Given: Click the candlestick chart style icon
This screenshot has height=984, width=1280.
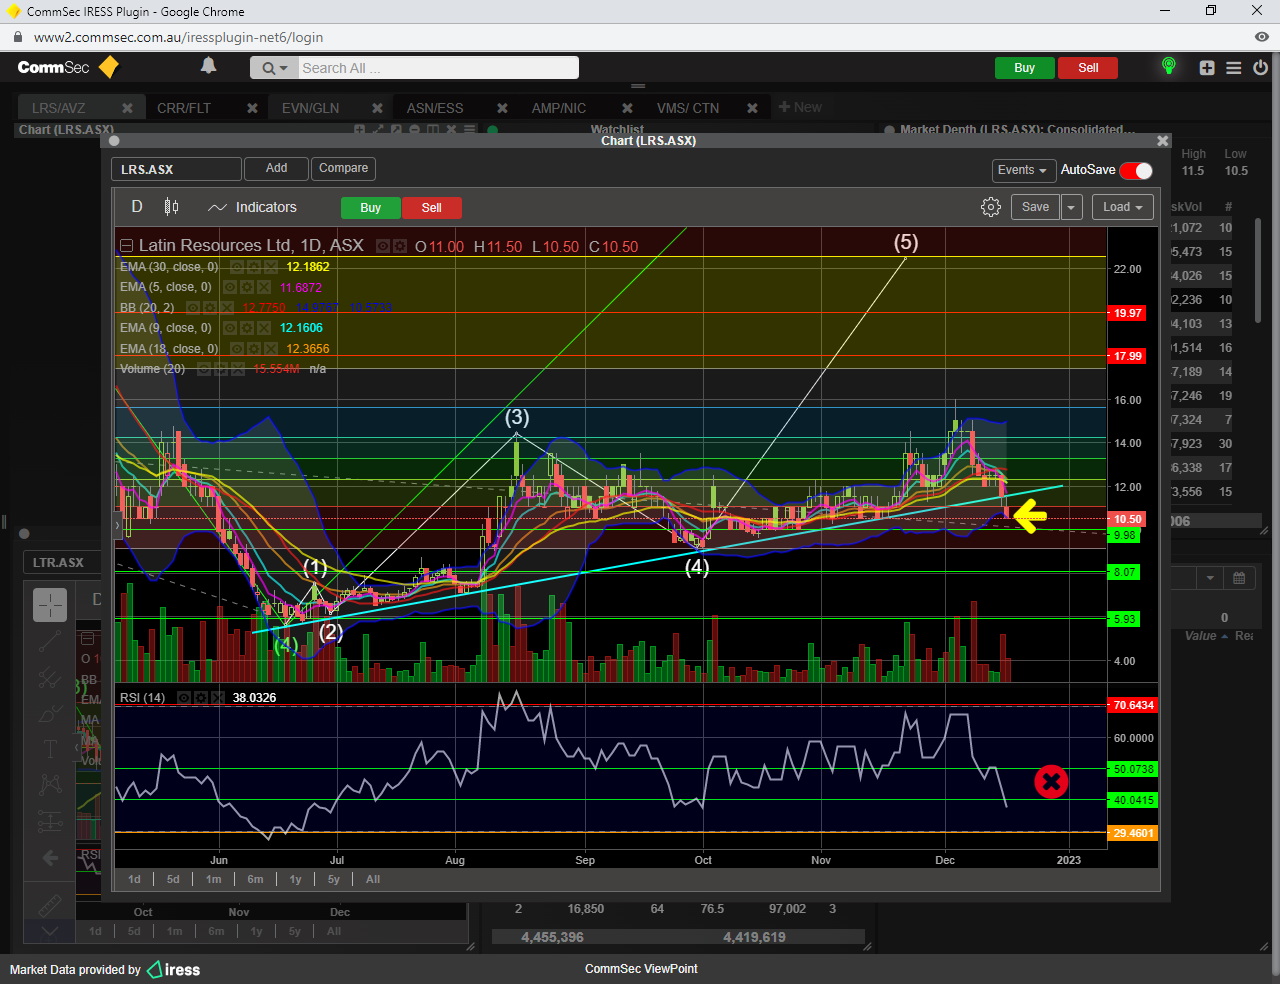Looking at the screenshot, I should point(171,207).
